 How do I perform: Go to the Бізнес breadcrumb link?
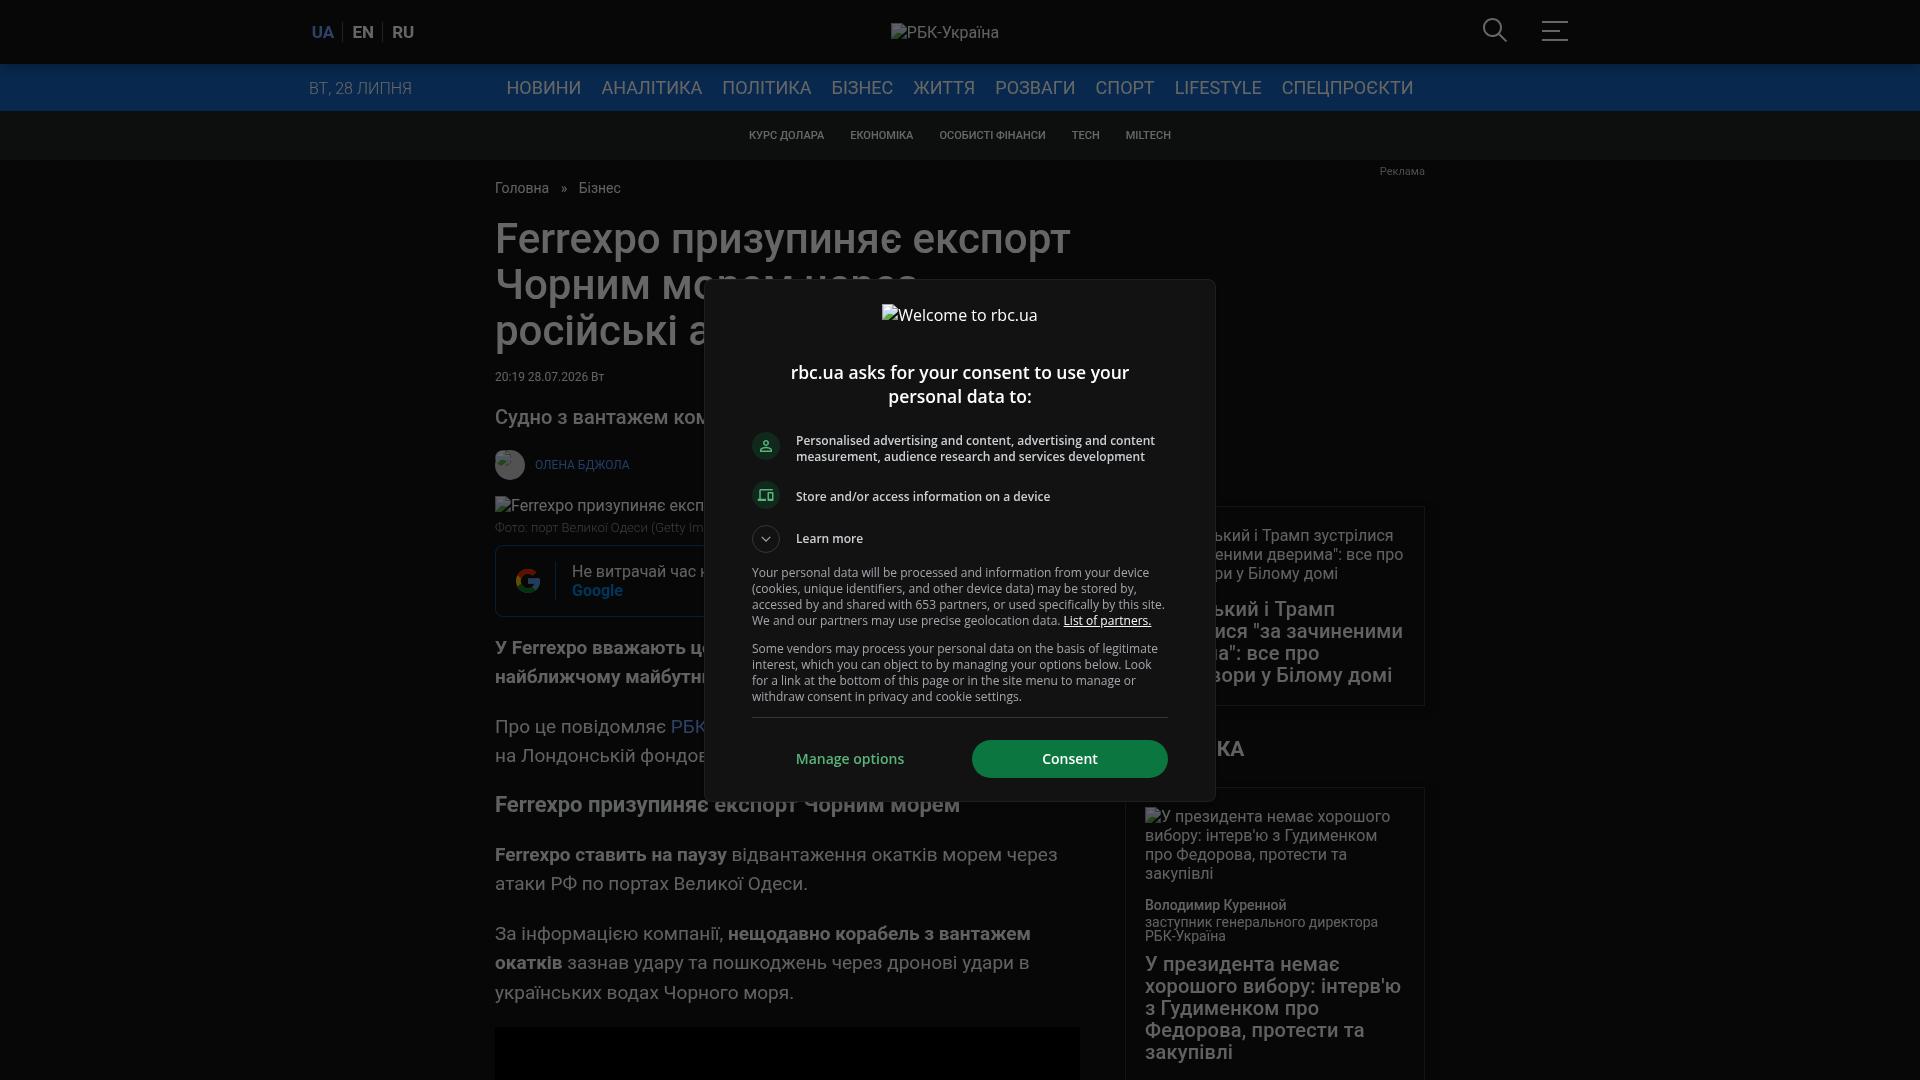599,188
